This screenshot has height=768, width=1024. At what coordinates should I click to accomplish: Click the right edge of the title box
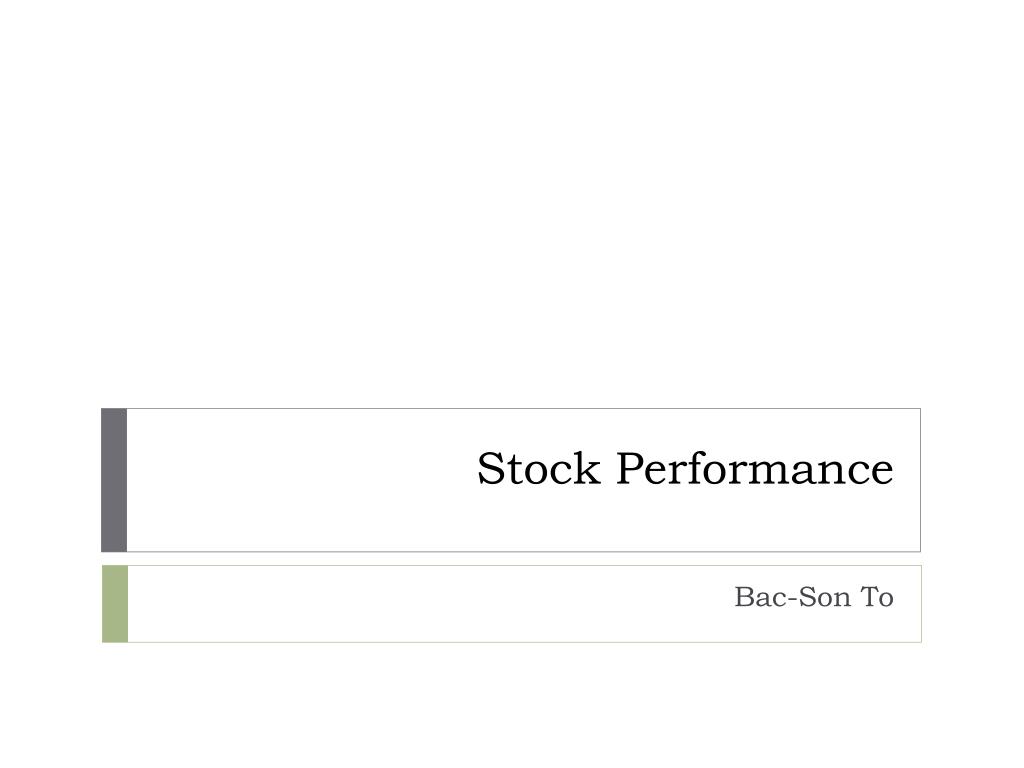click(x=920, y=480)
